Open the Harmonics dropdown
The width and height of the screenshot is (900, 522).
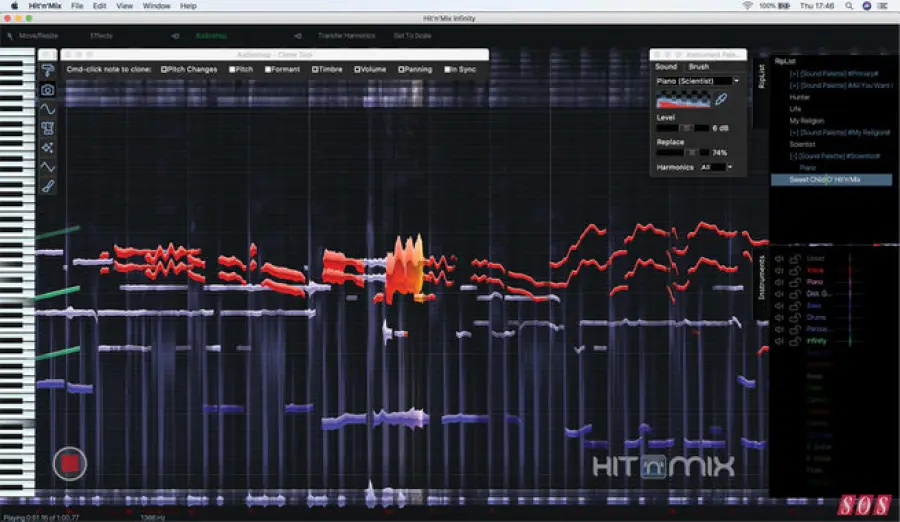pyautogui.click(x=716, y=167)
